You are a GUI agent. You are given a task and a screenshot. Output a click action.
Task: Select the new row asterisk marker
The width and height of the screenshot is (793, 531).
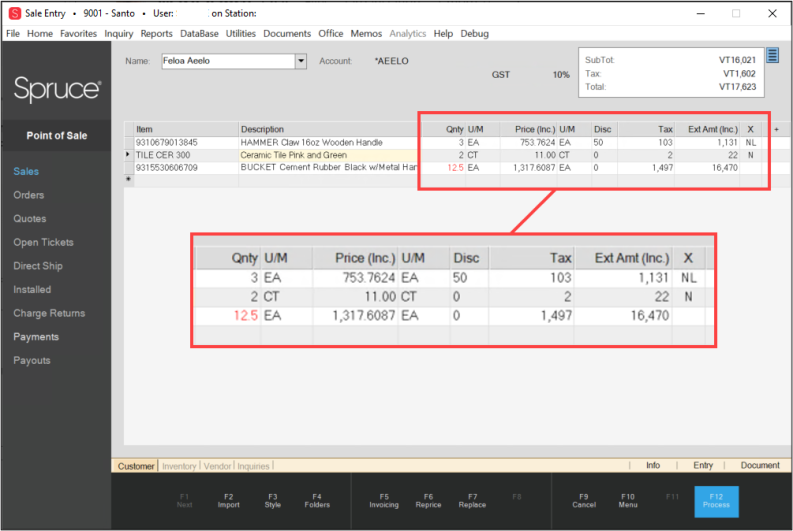[128, 180]
